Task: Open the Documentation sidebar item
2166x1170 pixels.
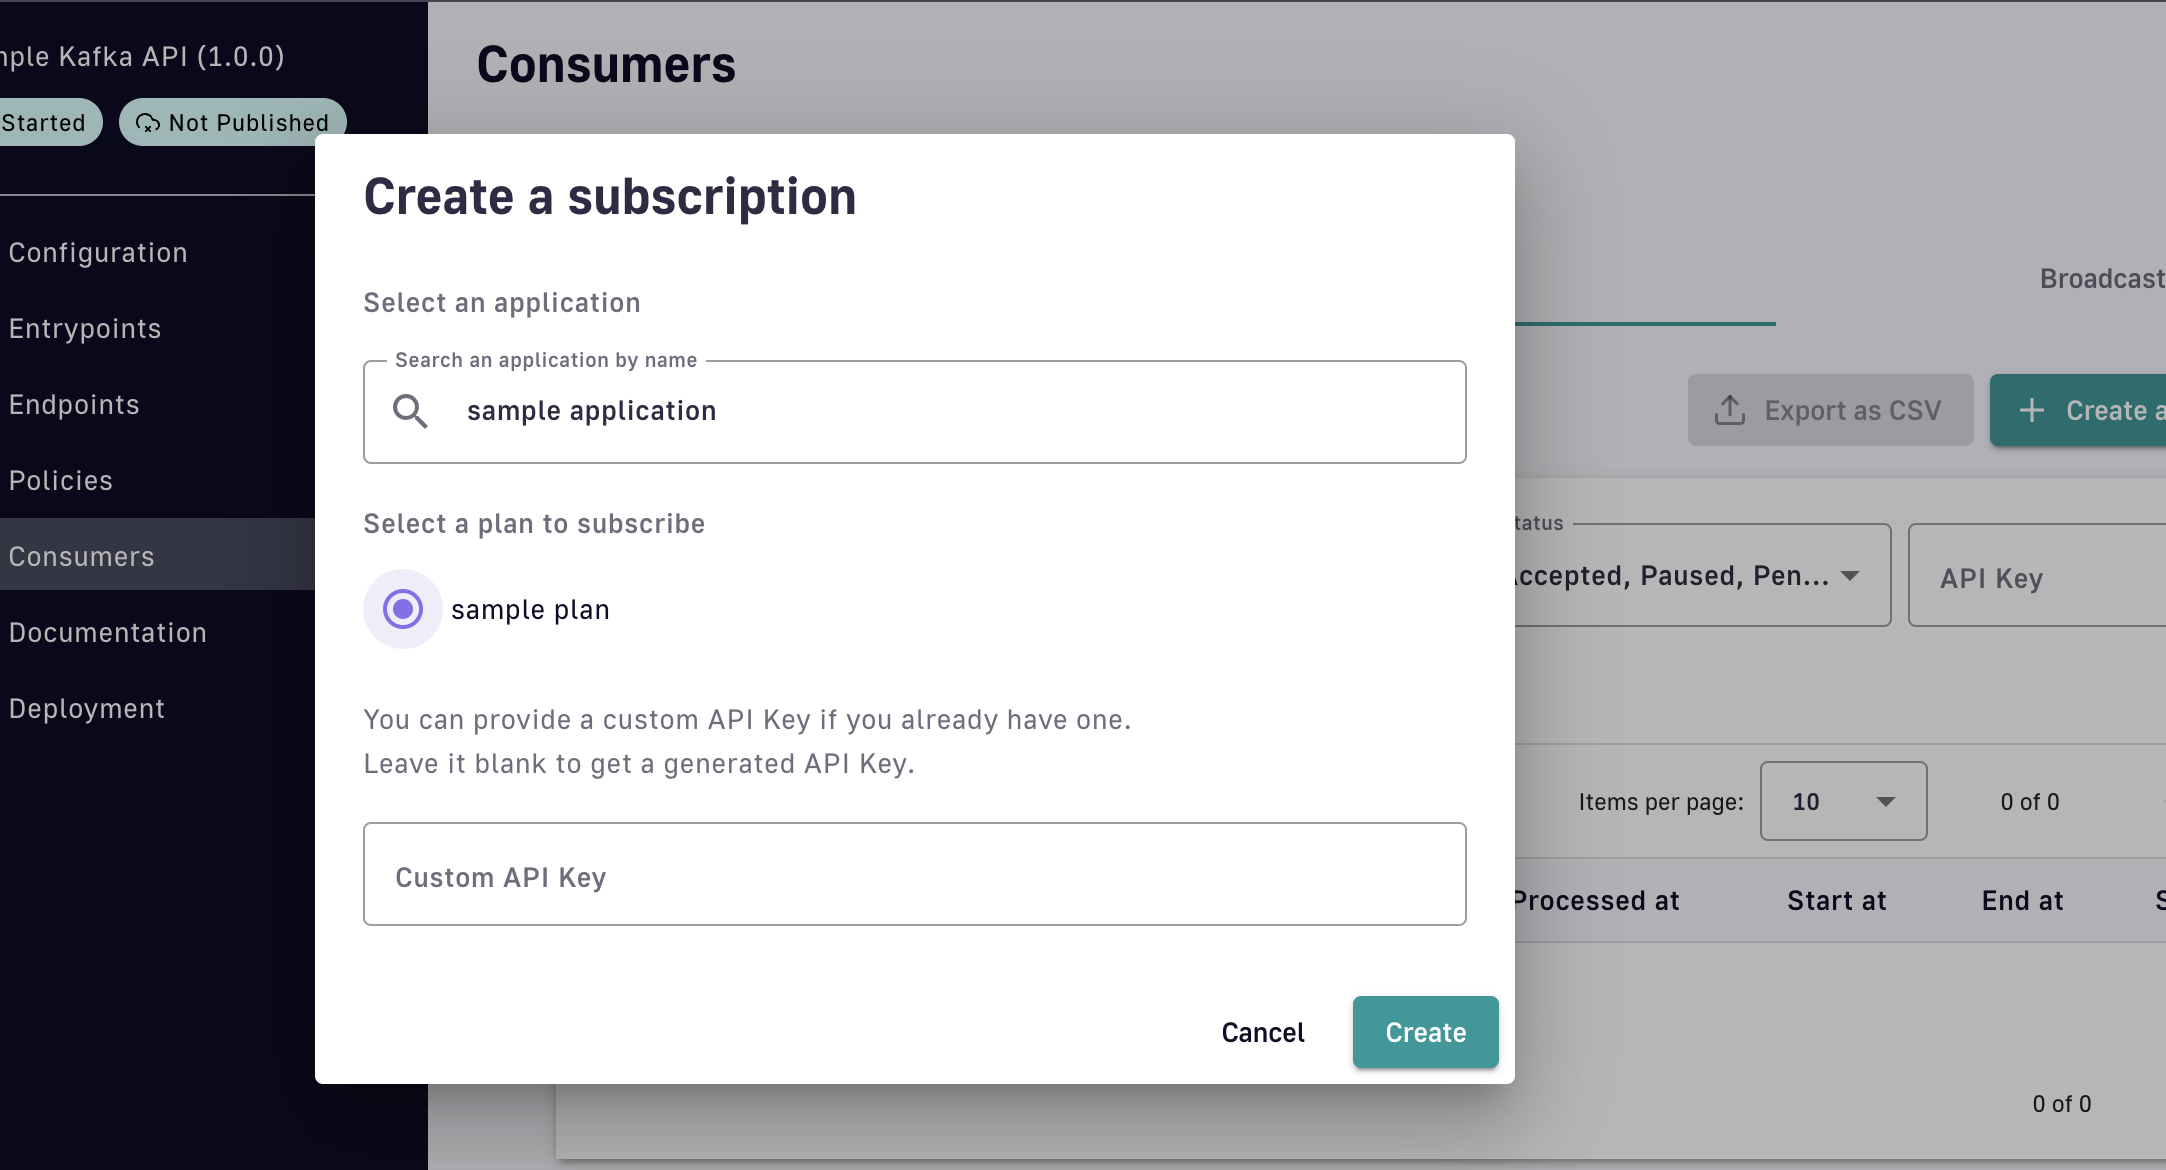Action: [108, 633]
